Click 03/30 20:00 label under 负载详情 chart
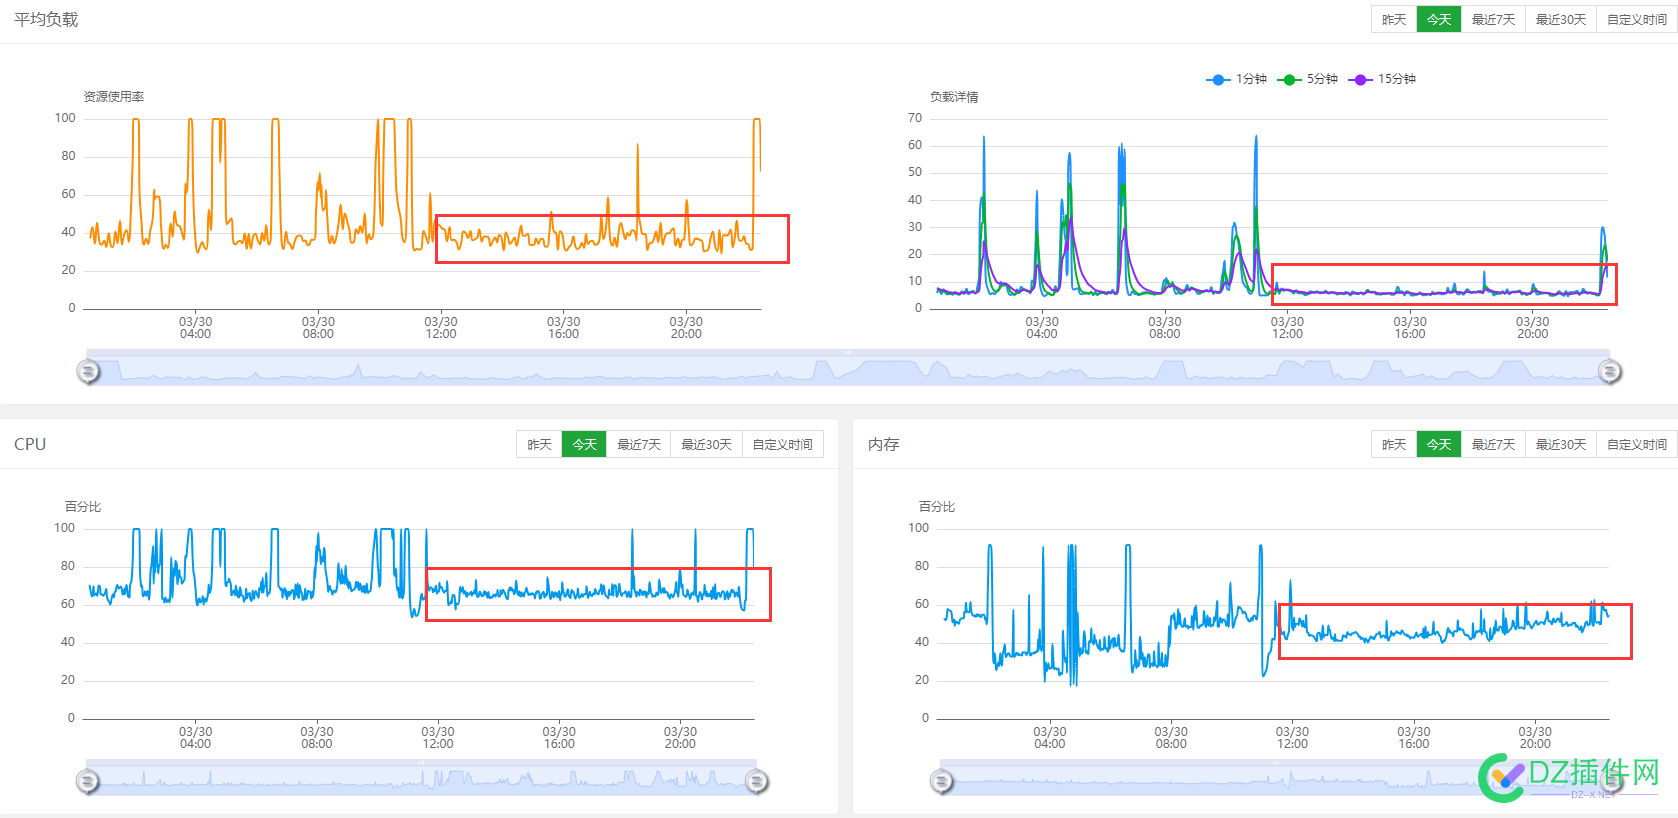Viewport: 1678px width, 818px height. pos(1533,328)
